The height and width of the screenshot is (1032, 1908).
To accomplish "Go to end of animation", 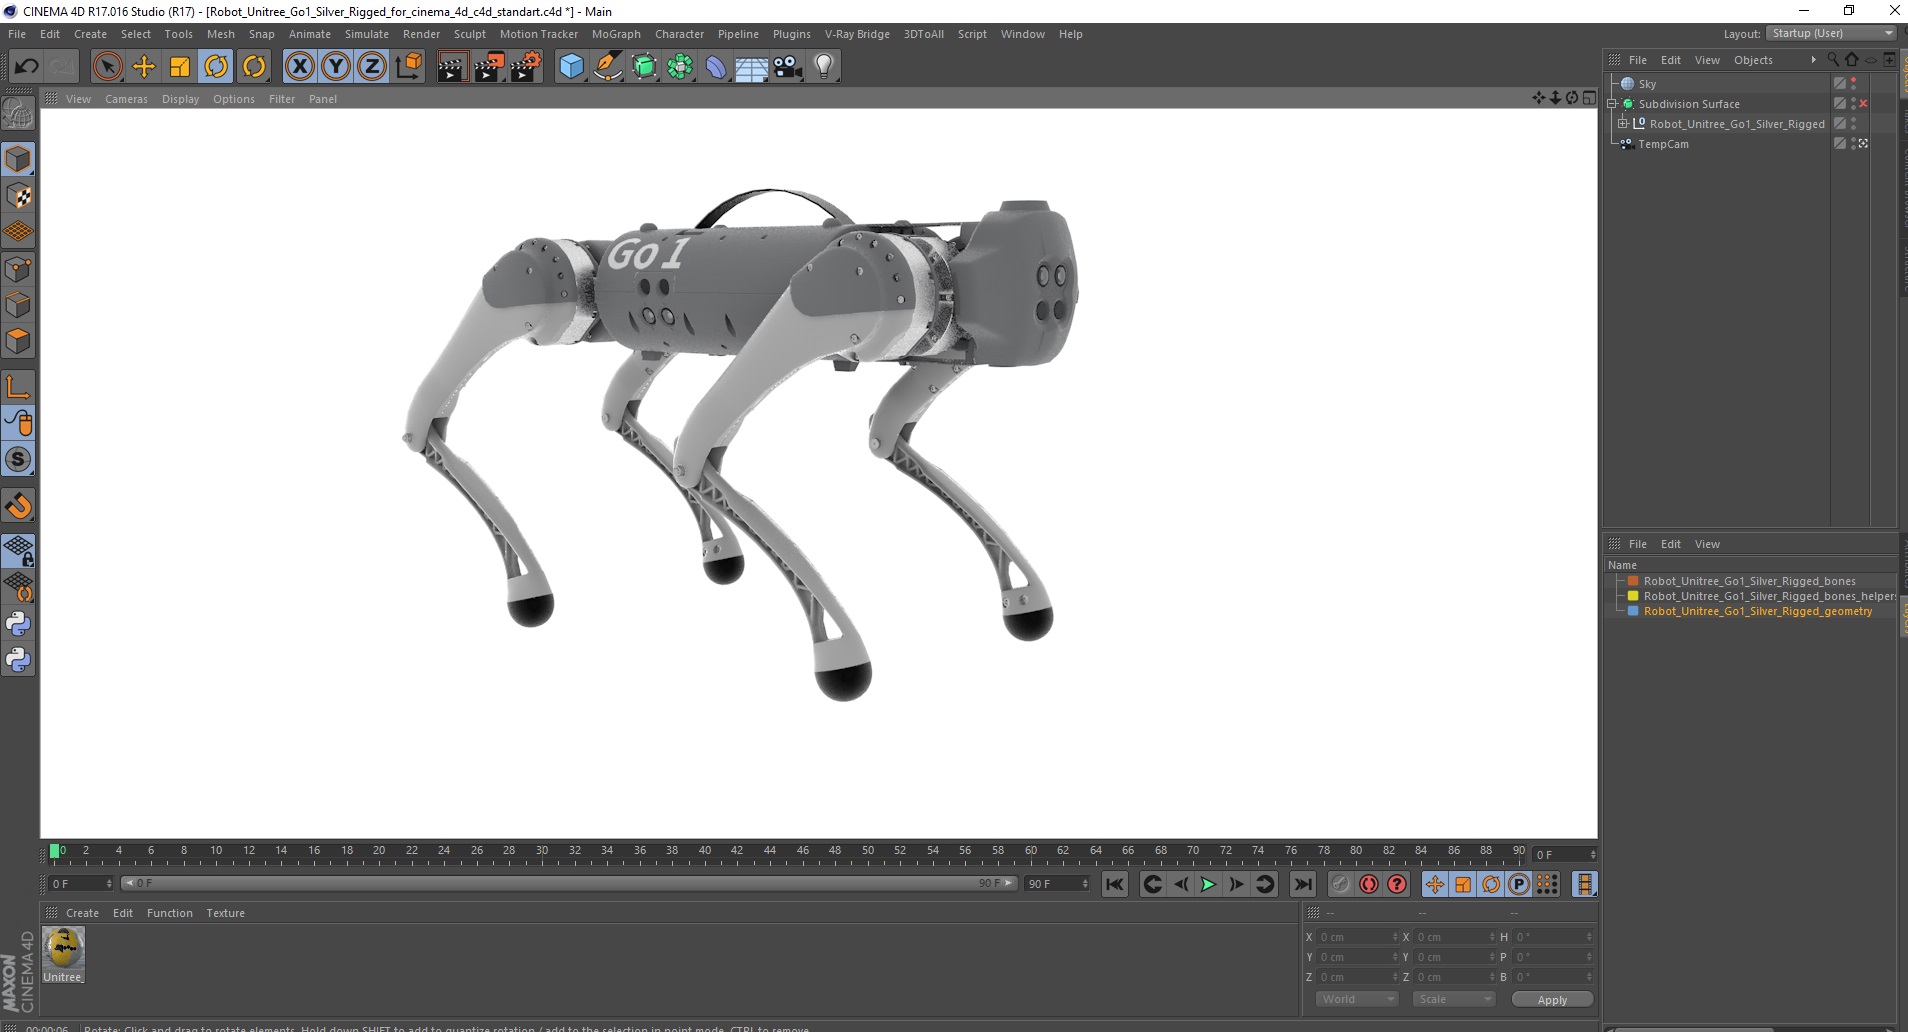I will pos(1302,884).
